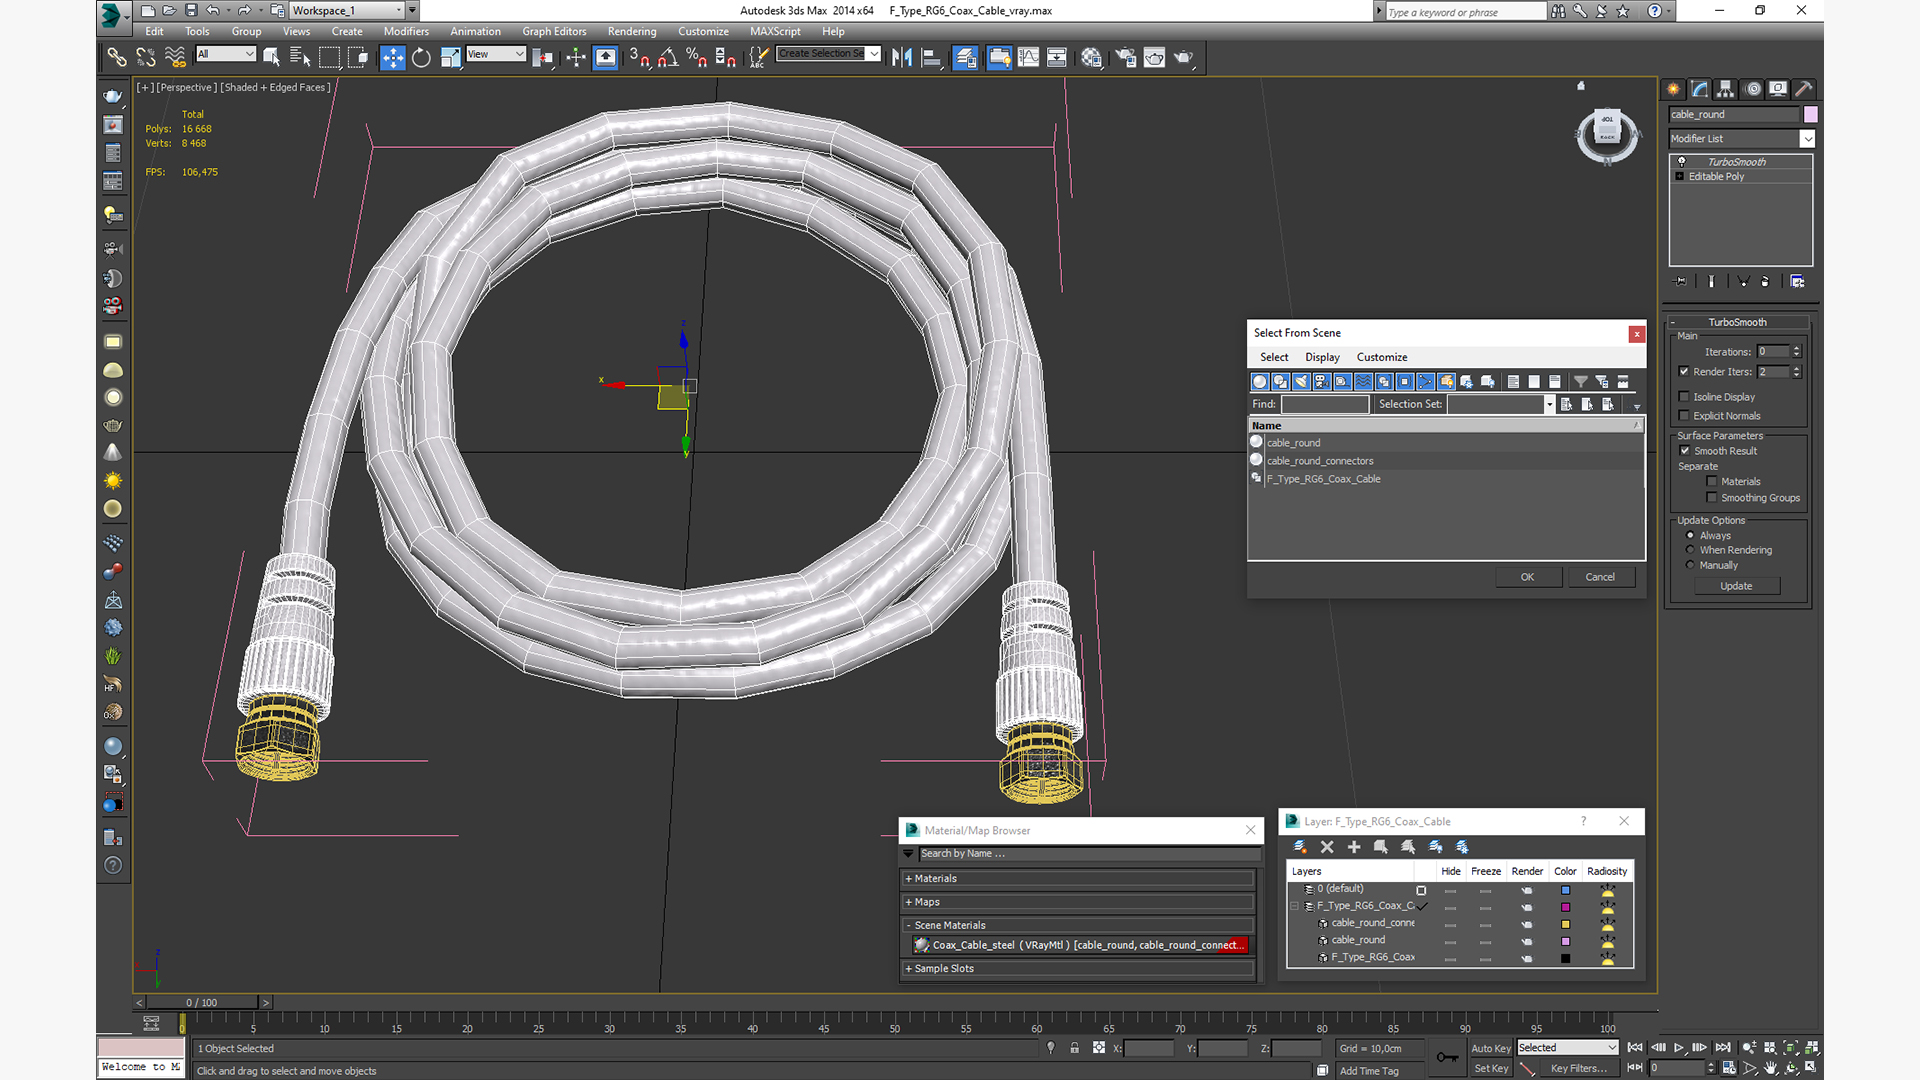Click Create New Layer icon in Layer dialog

(x=1300, y=847)
